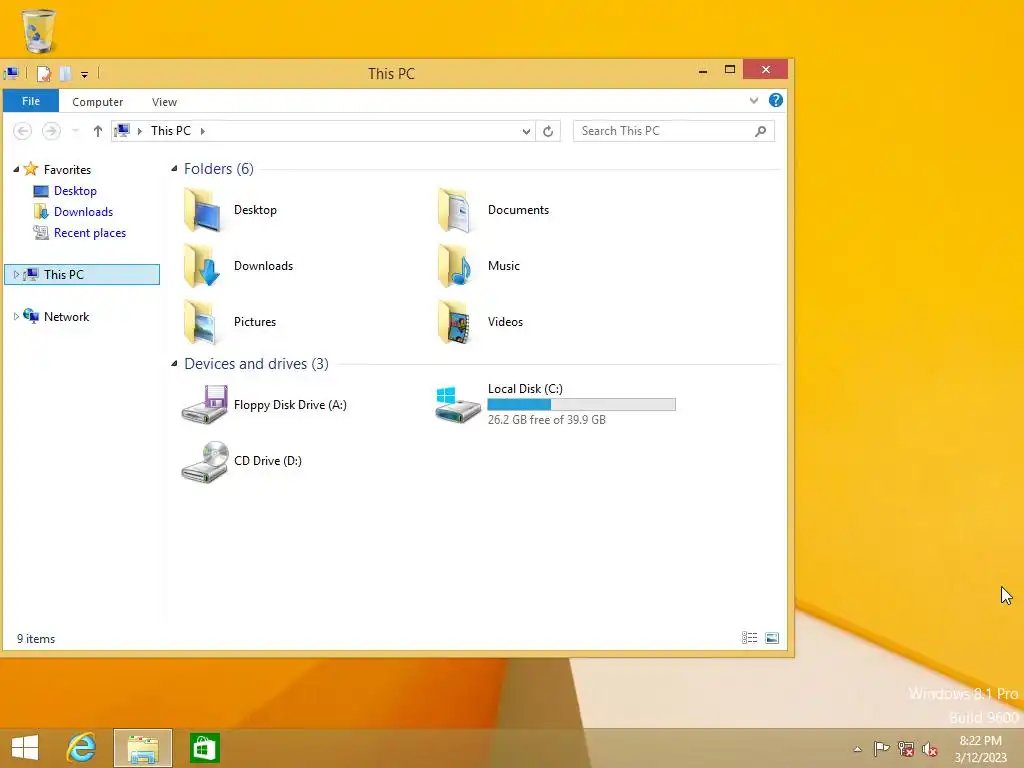Click the muted volume tray icon
Viewport: 1024px width, 768px height.
click(x=930, y=749)
